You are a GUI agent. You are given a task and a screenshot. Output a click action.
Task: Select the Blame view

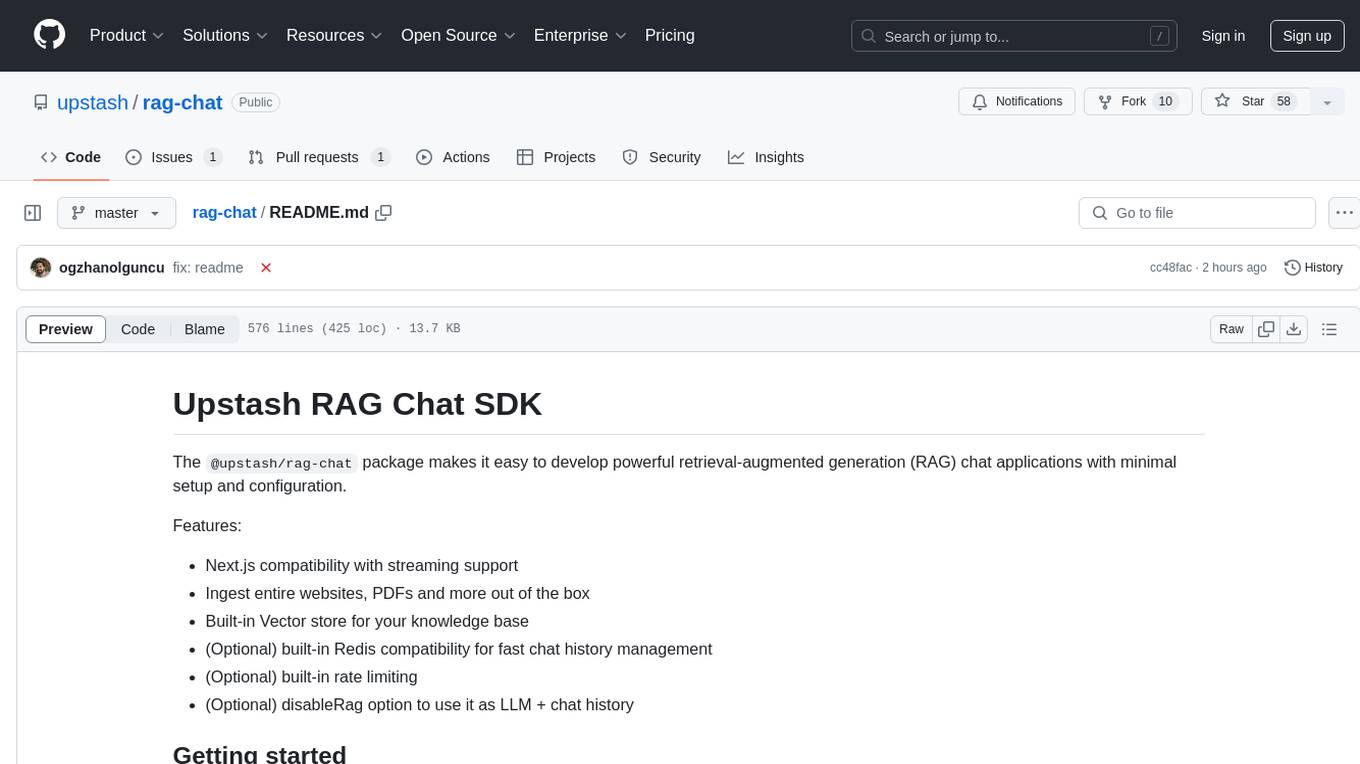point(204,329)
